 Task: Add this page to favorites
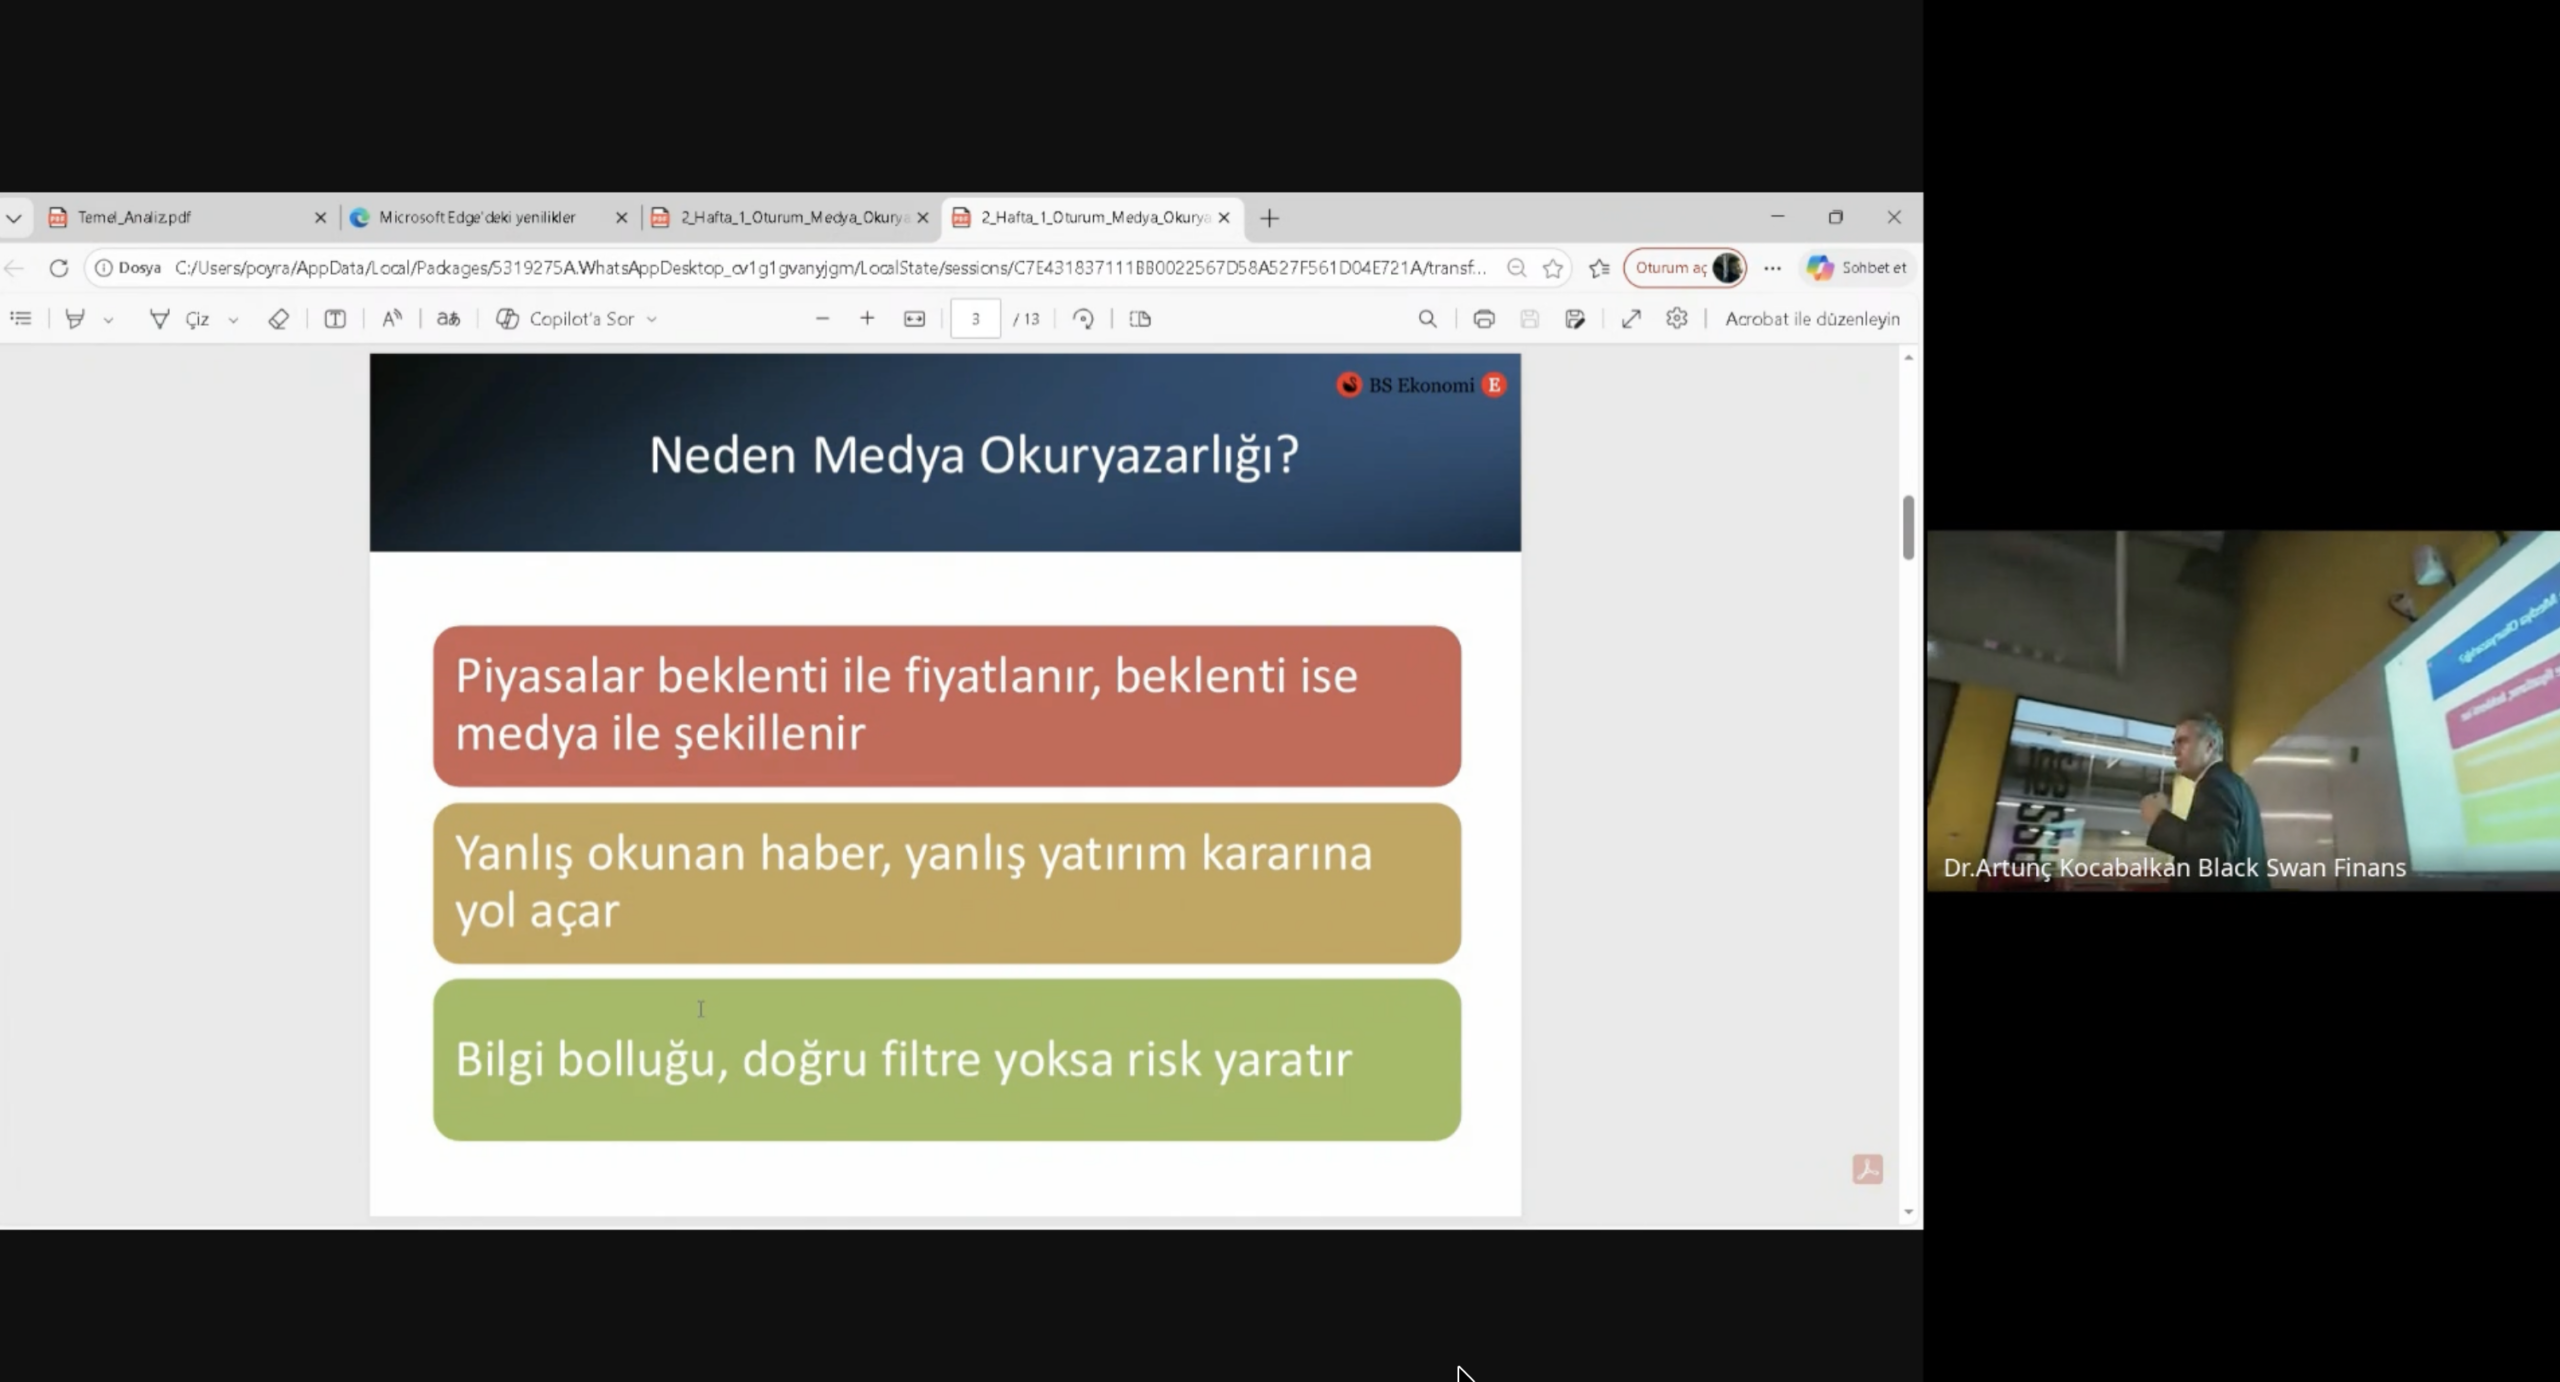[x=1553, y=268]
